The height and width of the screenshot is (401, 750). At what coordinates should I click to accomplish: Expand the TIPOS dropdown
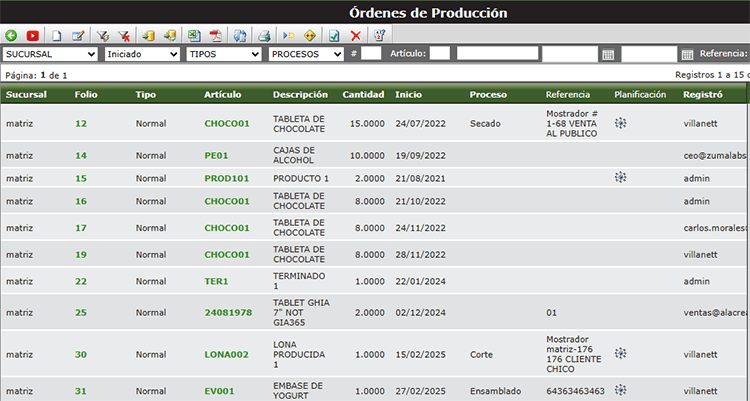(x=224, y=54)
